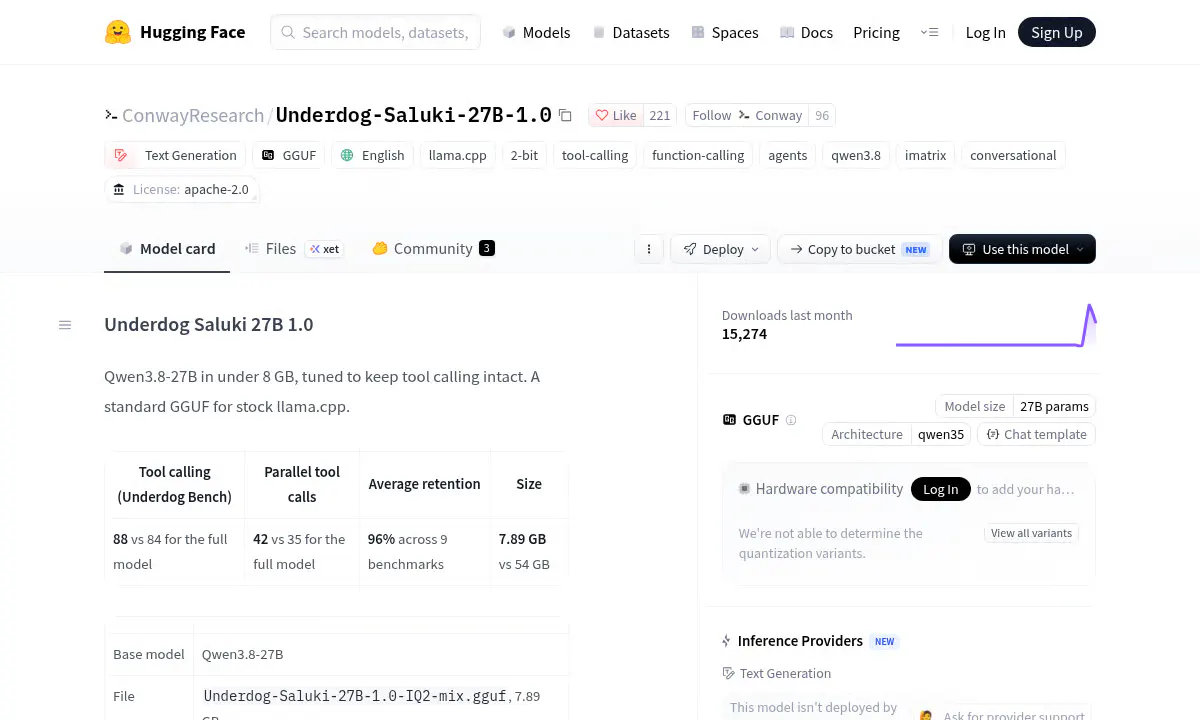1200x720 pixels.
Task: Follow Conway organization
Action: 747,115
